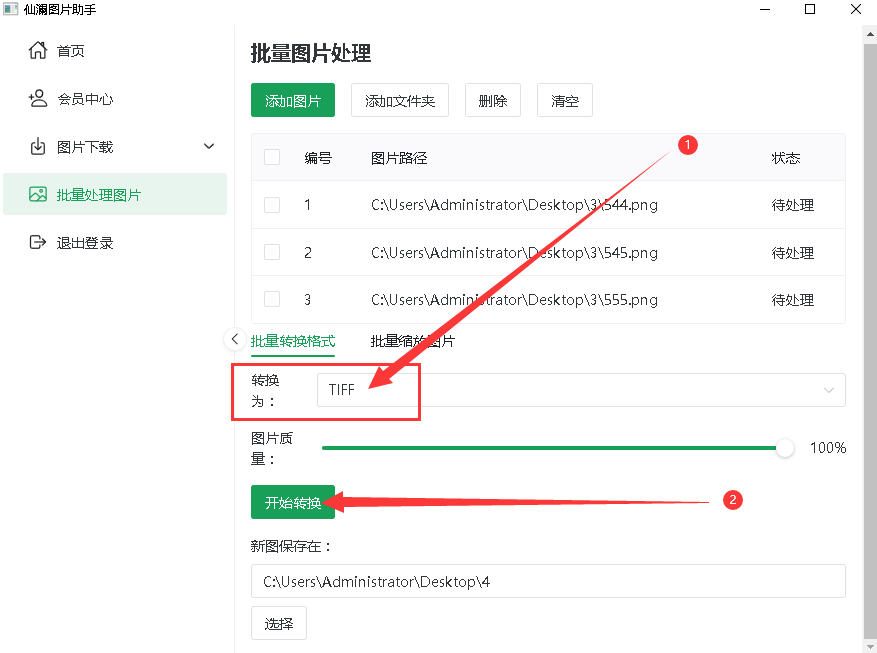Screen dimensions: 877x653
Task: Click the 删除 button
Action: tap(493, 100)
